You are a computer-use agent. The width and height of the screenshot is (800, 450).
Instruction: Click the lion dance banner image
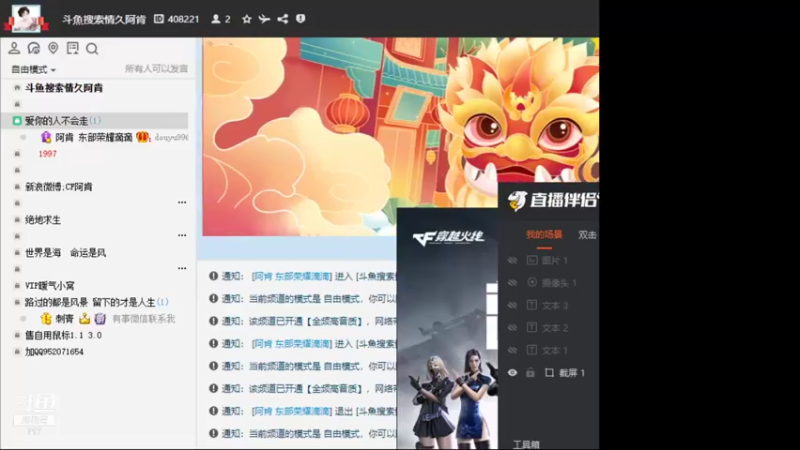pos(401,136)
